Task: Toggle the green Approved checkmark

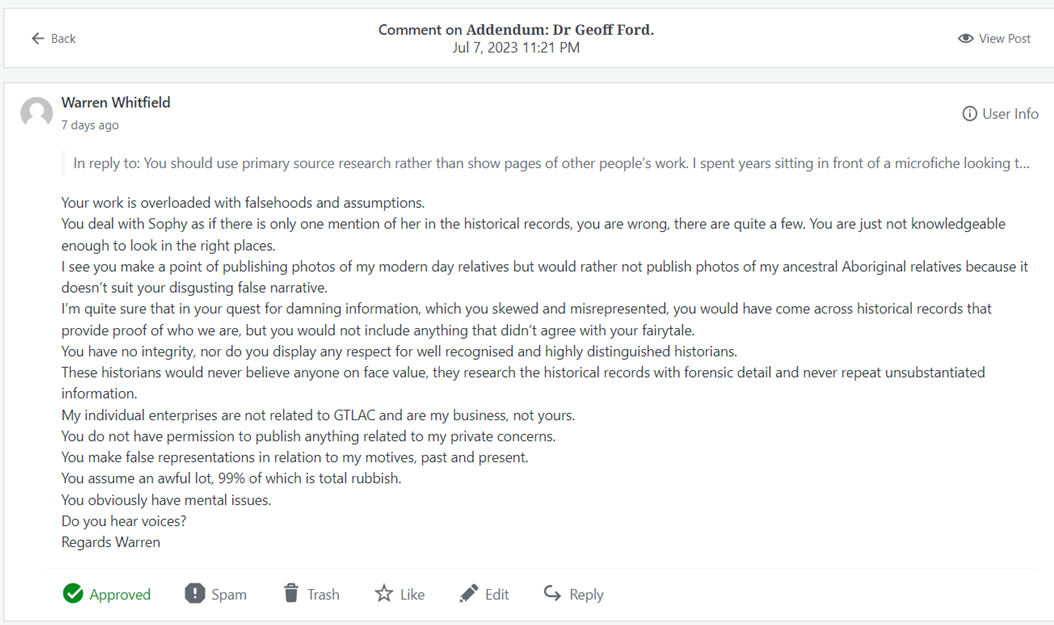Action: pos(73,594)
